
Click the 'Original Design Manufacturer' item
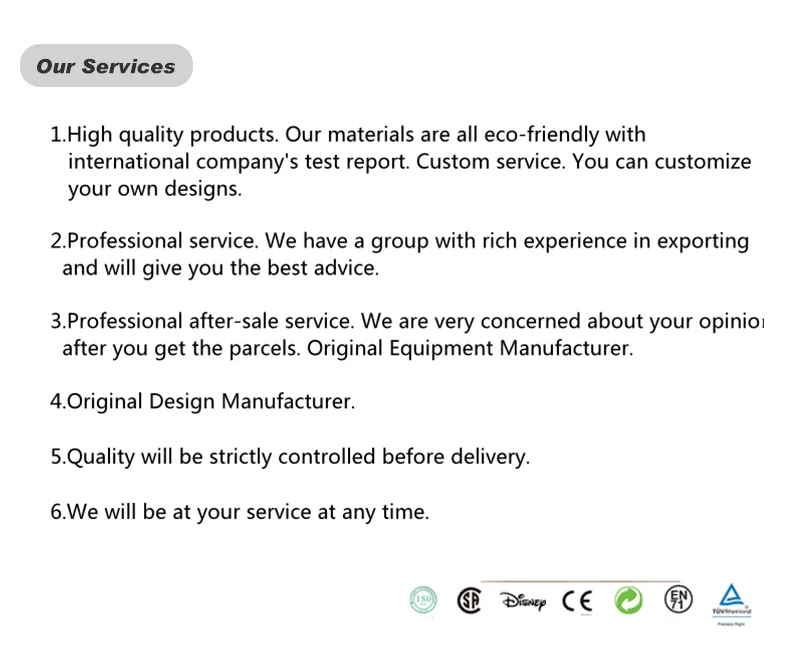pos(202,402)
